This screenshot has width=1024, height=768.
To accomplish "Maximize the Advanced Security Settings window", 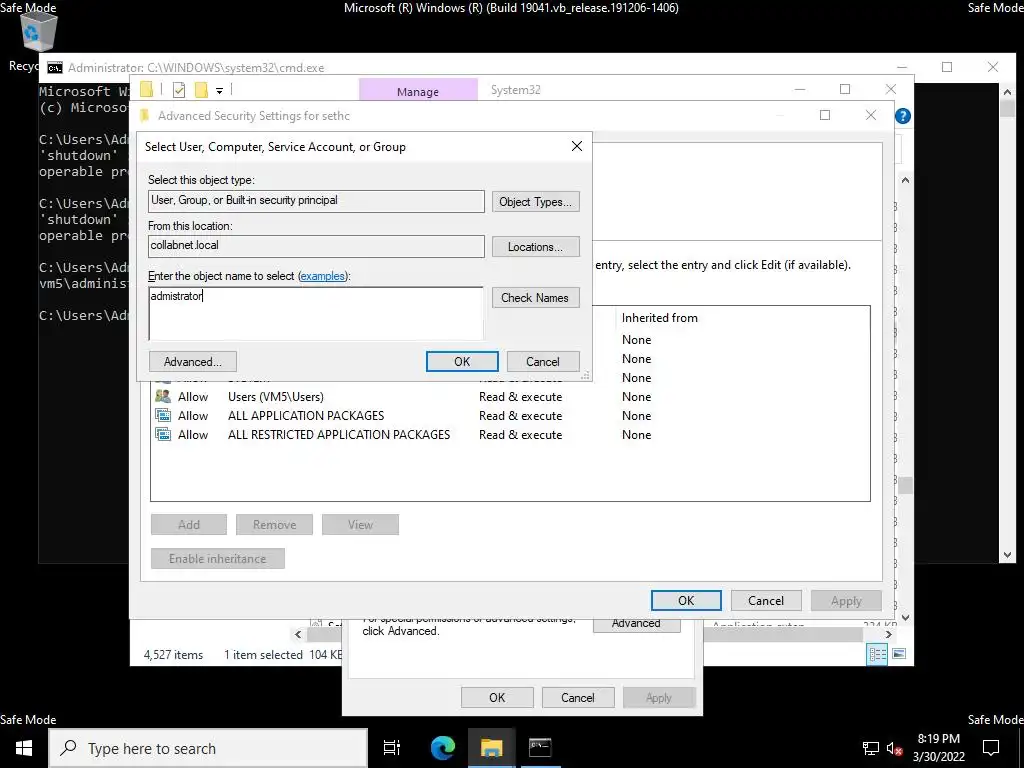I will 825,115.
